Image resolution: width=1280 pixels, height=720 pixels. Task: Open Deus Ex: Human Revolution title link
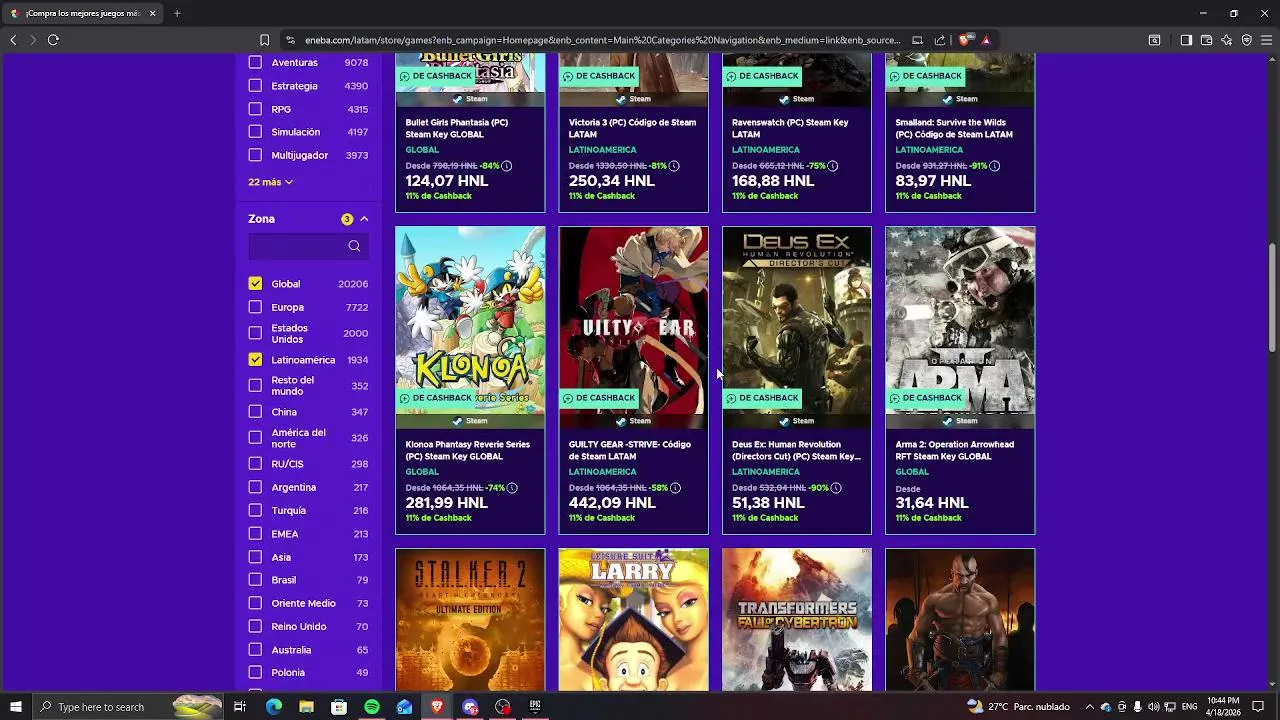pos(796,450)
